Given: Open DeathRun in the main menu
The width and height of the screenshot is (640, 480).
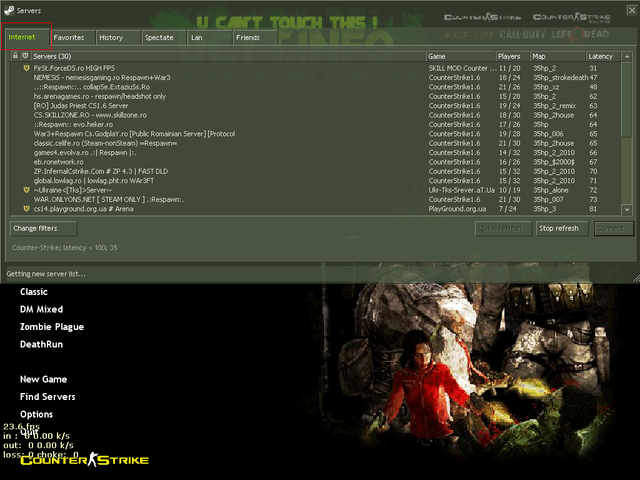Looking at the screenshot, I should [42, 344].
